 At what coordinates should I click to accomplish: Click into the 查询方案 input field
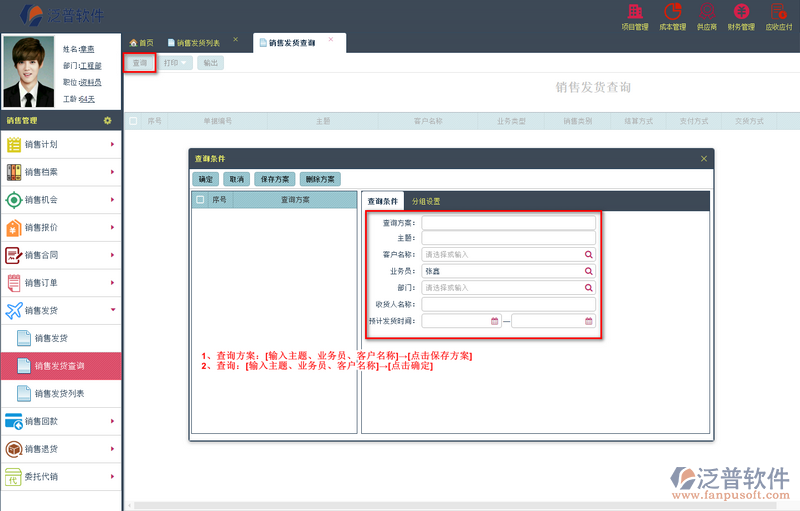pyautogui.click(x=508, y=223)
